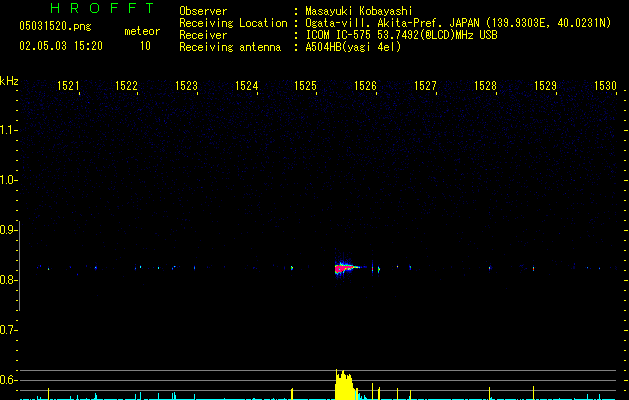
Task: Click the 0.8 kHz frequency label
Action: click(x=8, y=280)
